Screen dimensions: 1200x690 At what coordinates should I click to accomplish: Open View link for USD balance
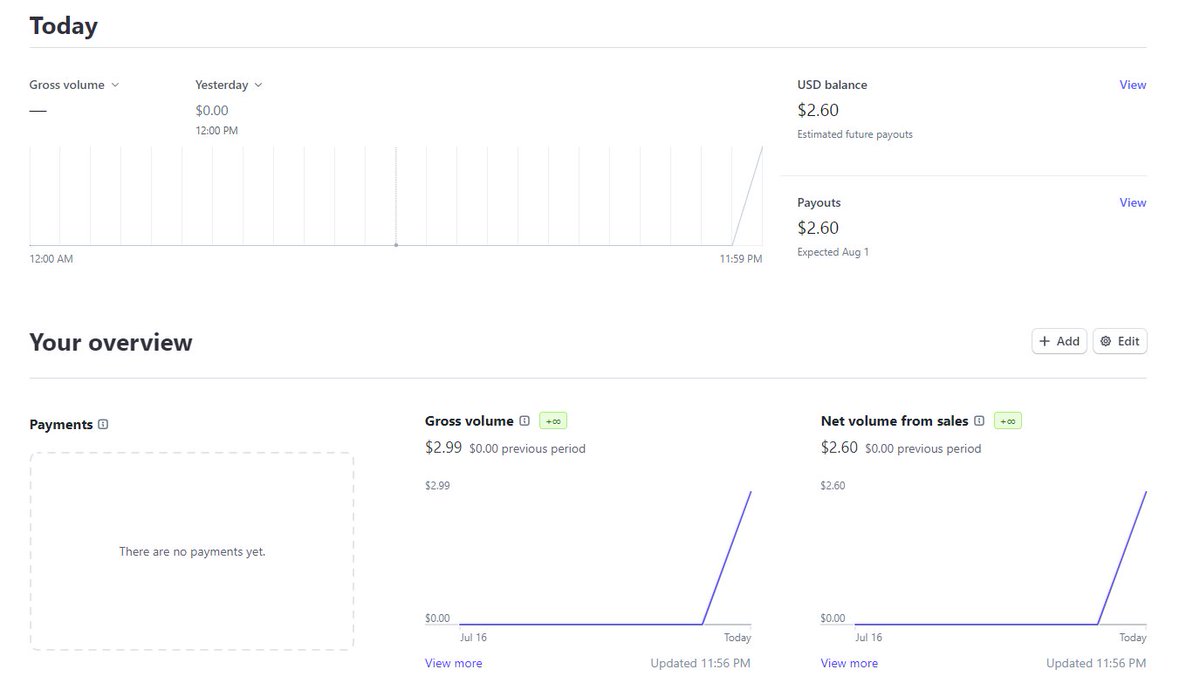point(1132,84)
